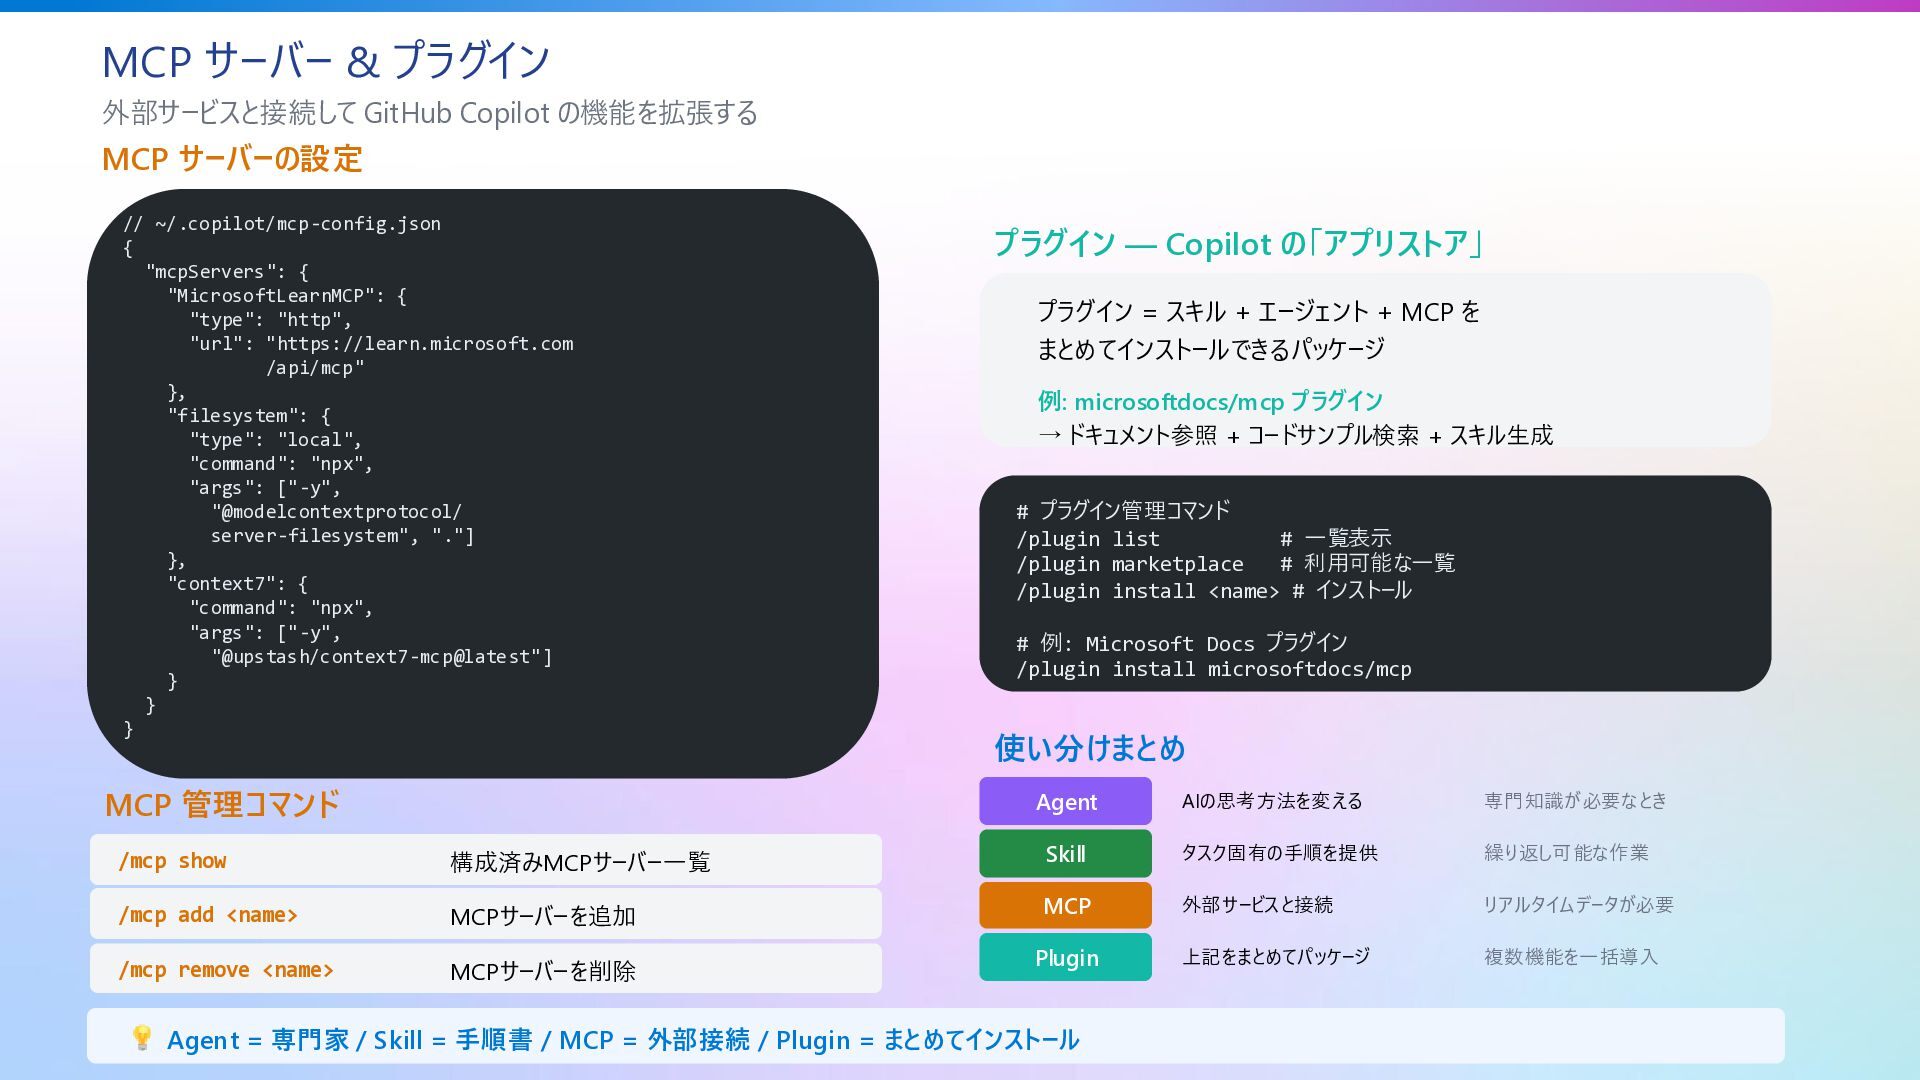This screenshot has width=1920, height=1080.
Task: Click the 使い分けまとめ heading
Action: pos(1089,748)
